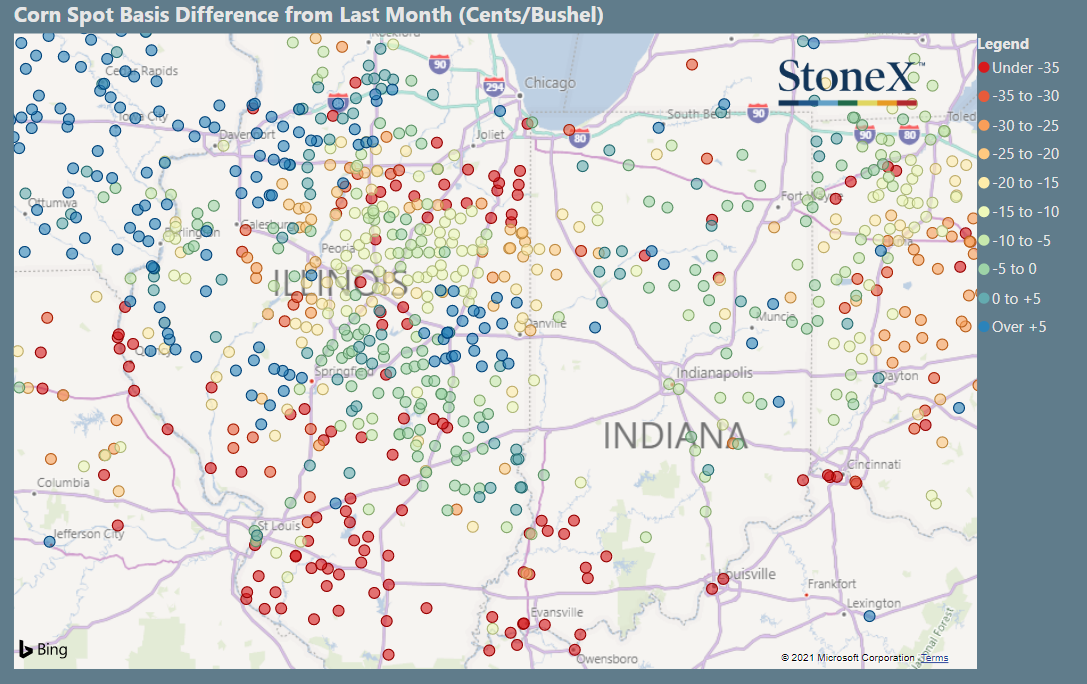Click the Indianapolis city label

pos(714,373)
